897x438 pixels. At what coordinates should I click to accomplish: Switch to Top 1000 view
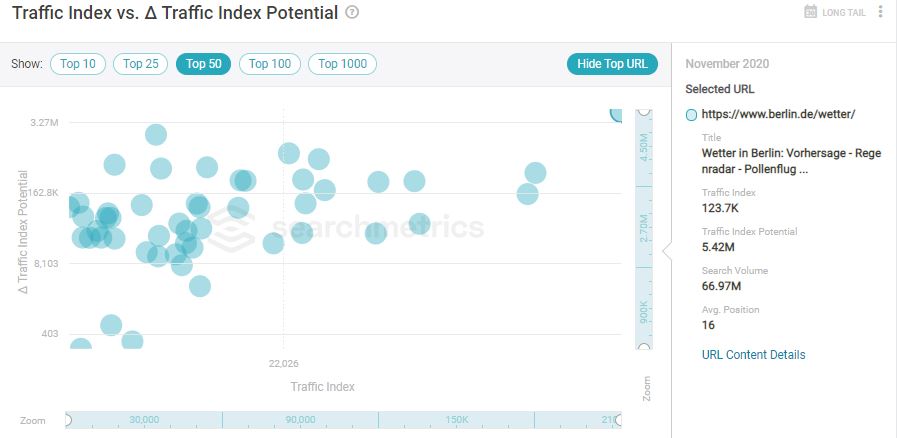point(342,64)
